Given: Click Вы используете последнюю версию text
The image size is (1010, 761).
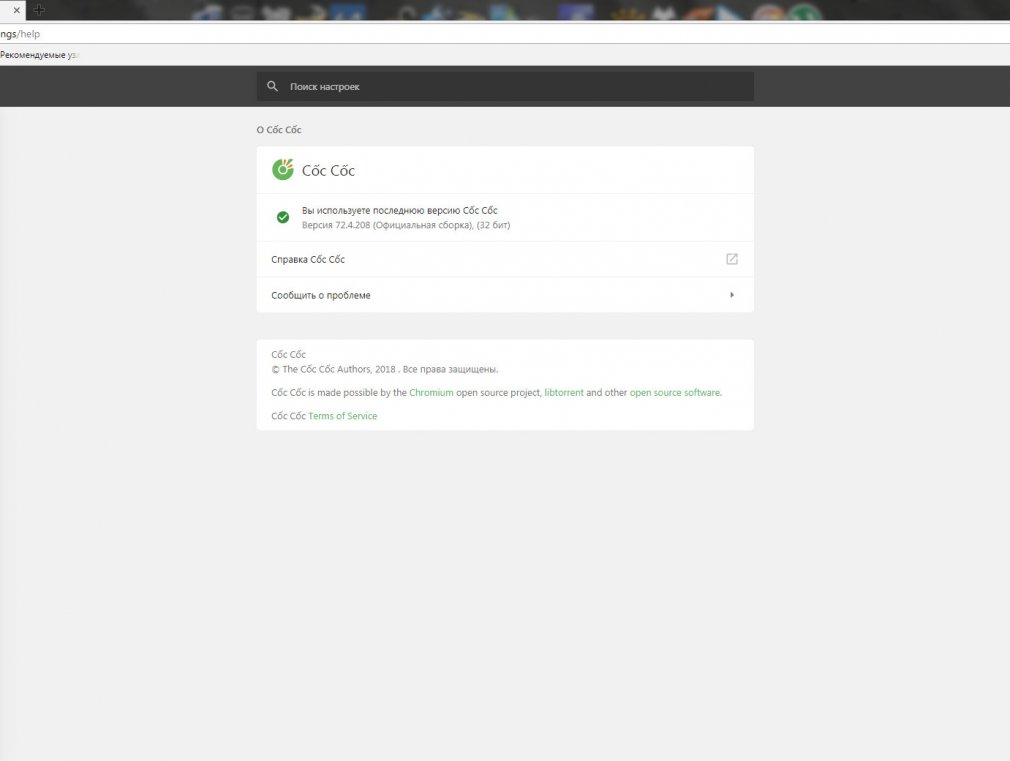Looking at the screenshot, I should pyautogui.click(x=399, y=210).
